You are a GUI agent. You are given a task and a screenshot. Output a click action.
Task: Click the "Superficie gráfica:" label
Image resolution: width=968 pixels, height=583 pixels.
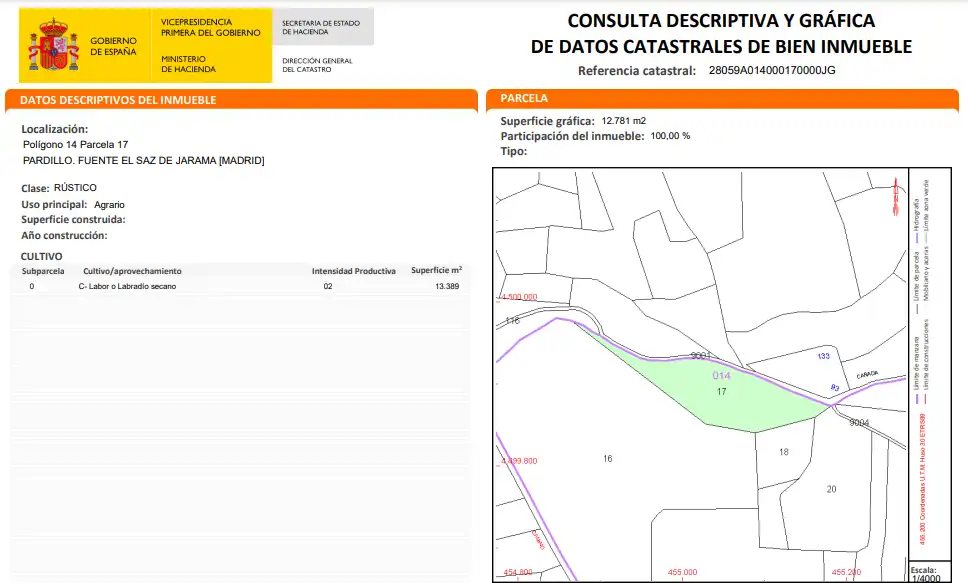click(x=548, y=121)
